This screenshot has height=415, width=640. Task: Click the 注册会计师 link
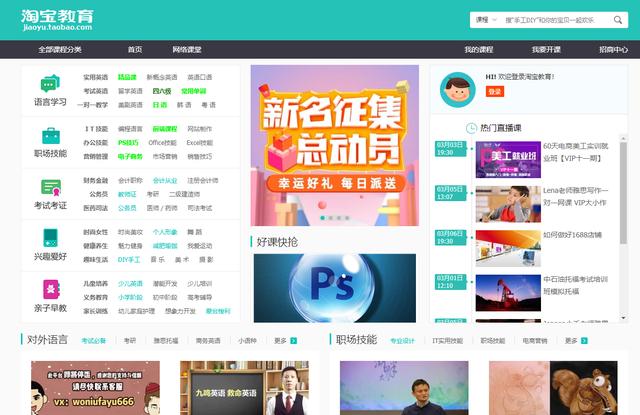click(x=203, y=180)
